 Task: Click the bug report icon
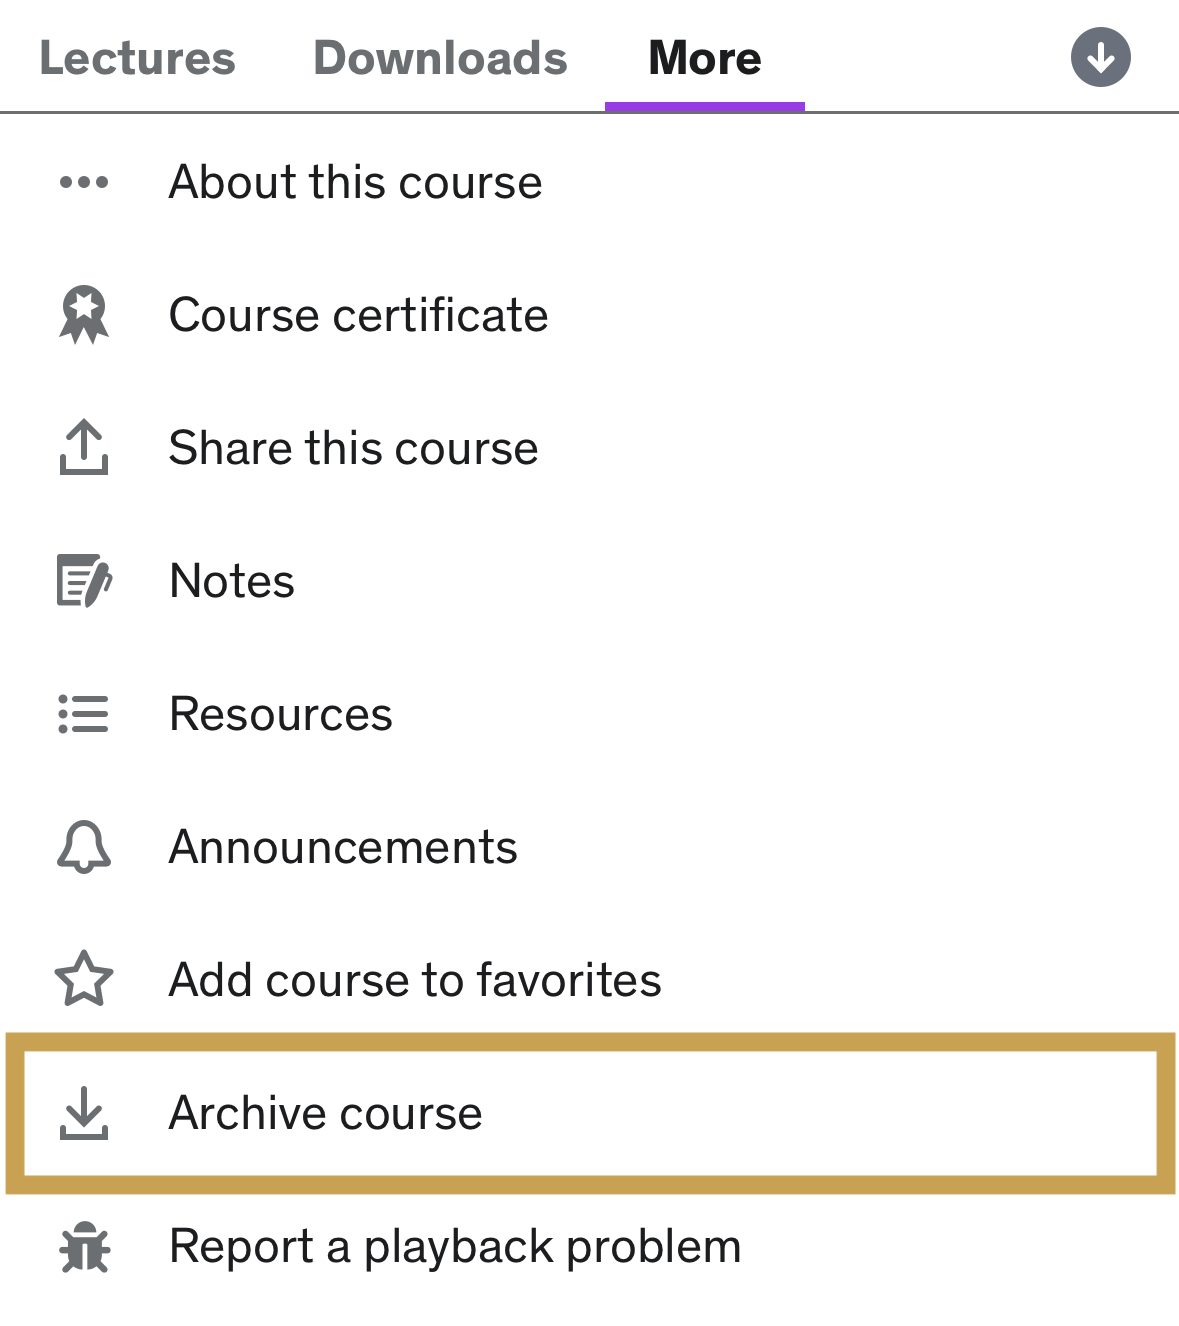pyautogui.click(x=84, y=1247)
